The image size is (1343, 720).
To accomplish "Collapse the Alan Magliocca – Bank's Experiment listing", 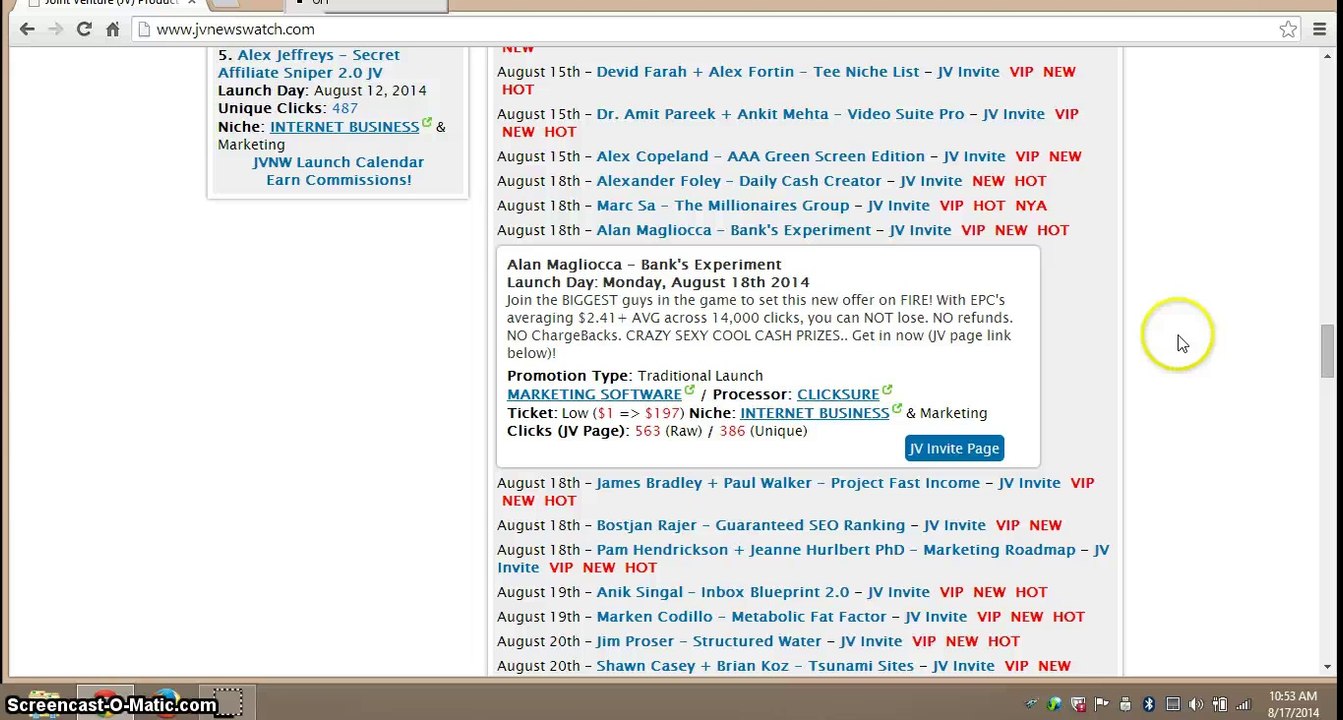I will [x=734, y=230].
